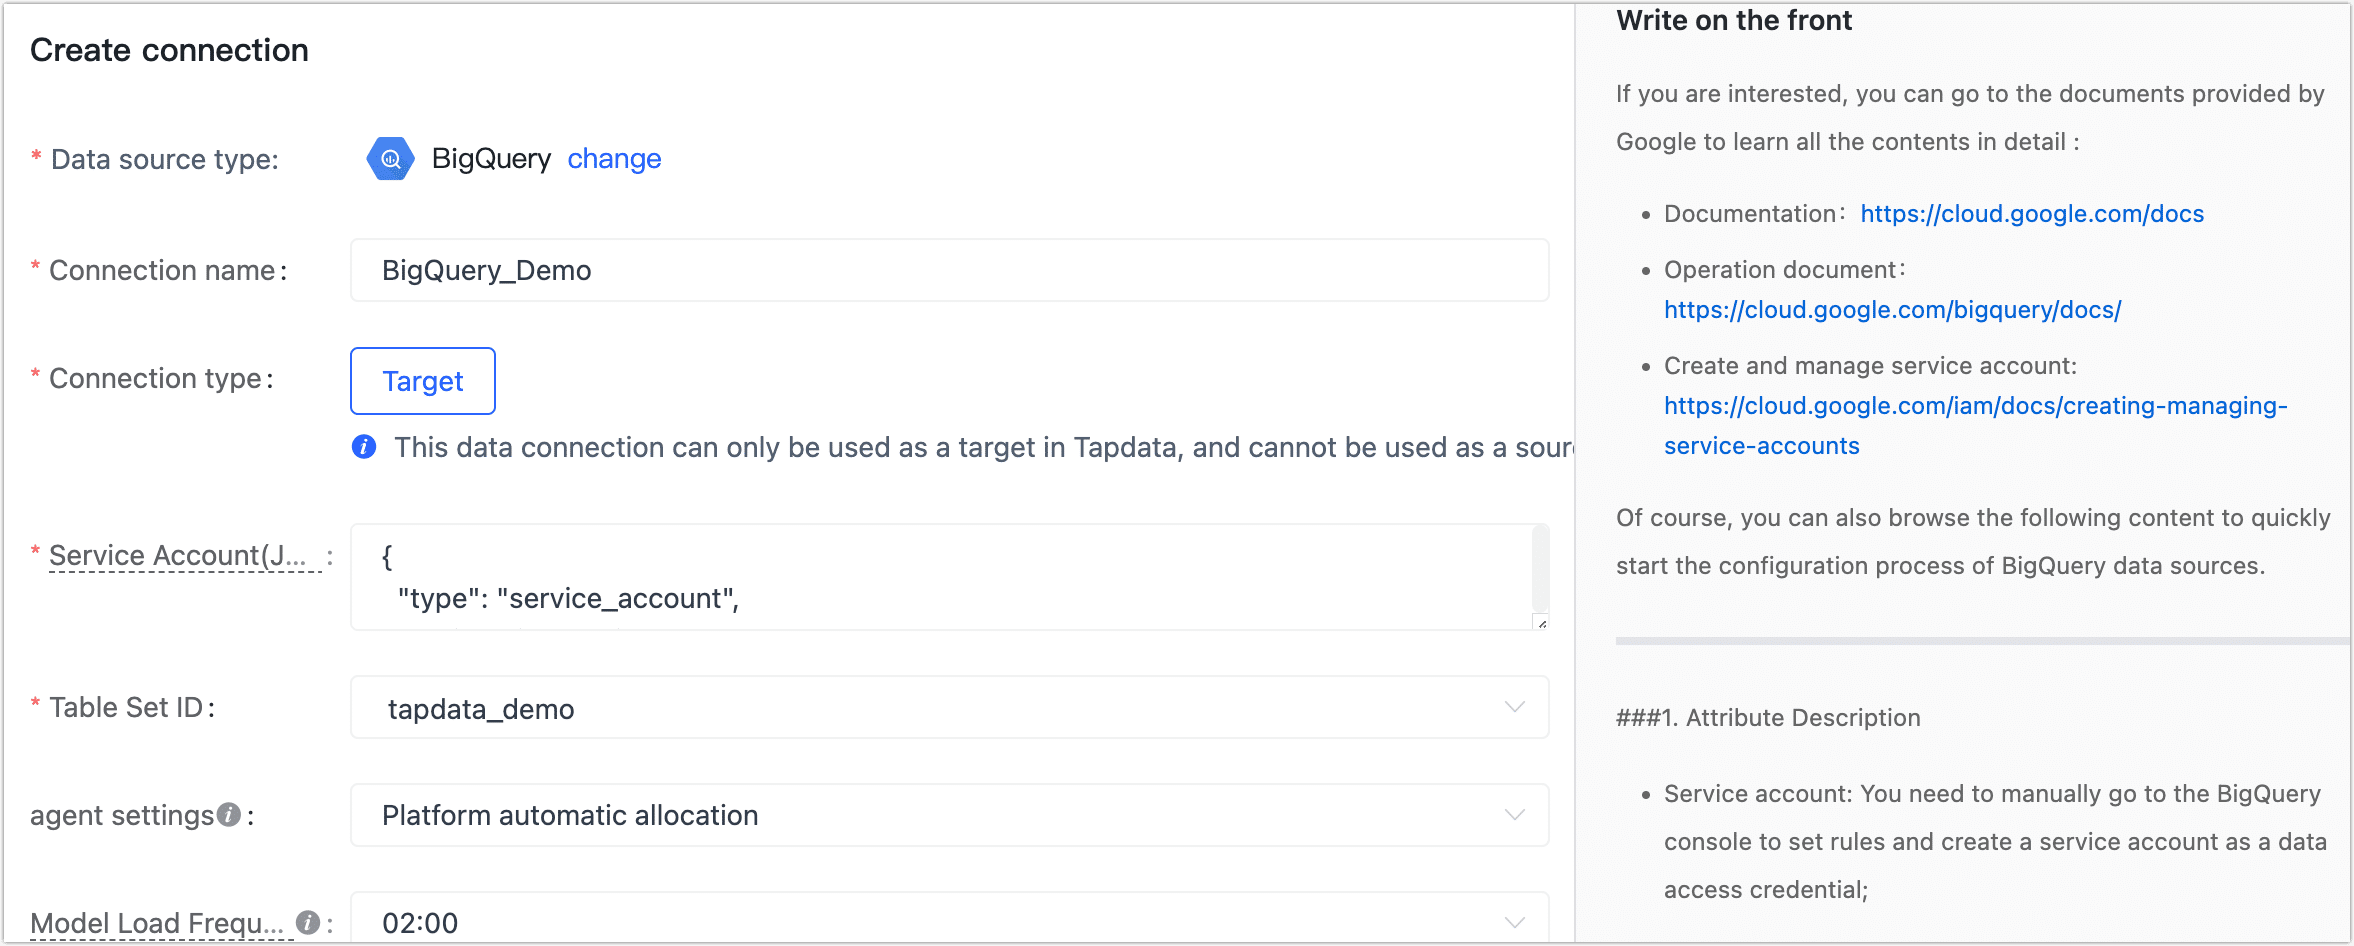Open the agent settings dropdown
This screenshot has height=946, width=2354.
point(1514,814)
